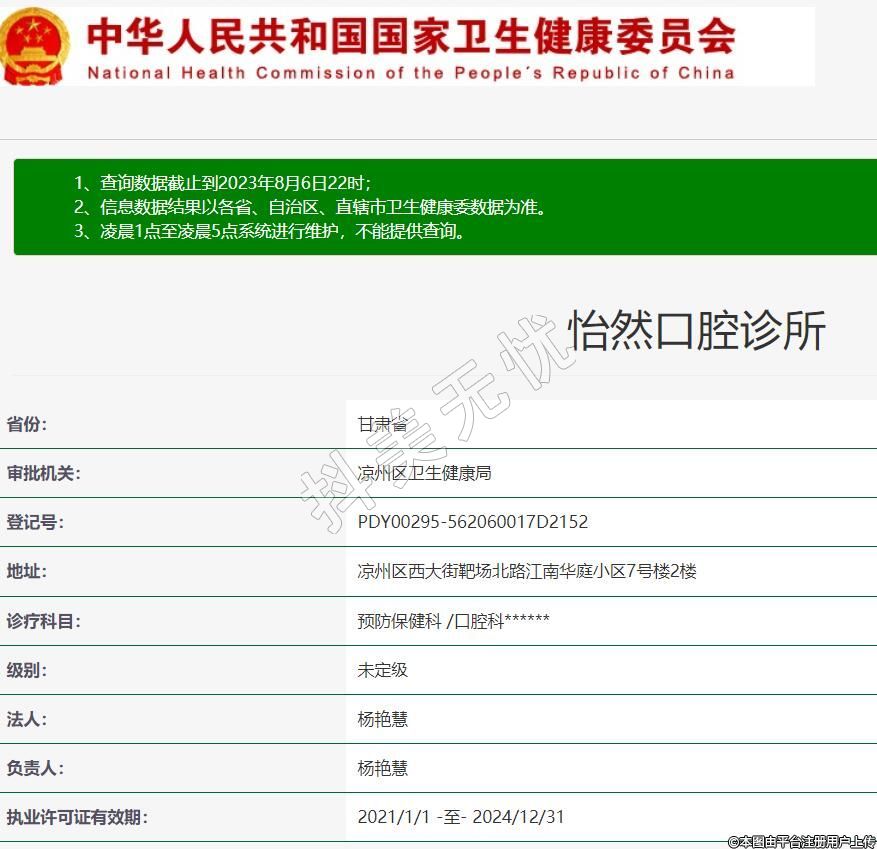The width and height of the screenshot is (877, 849).
Task: Click the license validity dates 2021/1/1 to 2024/12/31
Action: tap(460, 817)
